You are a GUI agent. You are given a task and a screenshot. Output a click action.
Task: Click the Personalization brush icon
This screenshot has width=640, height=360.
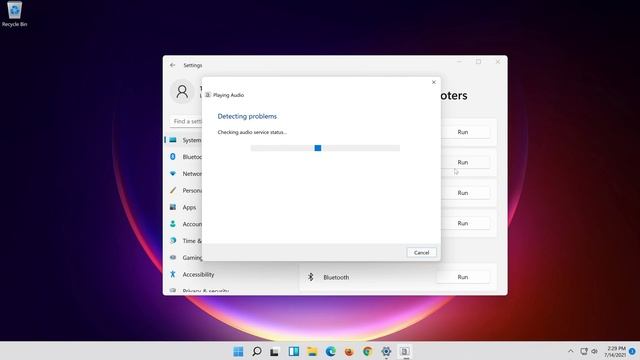pyautogui.click(x=173, y=190)
